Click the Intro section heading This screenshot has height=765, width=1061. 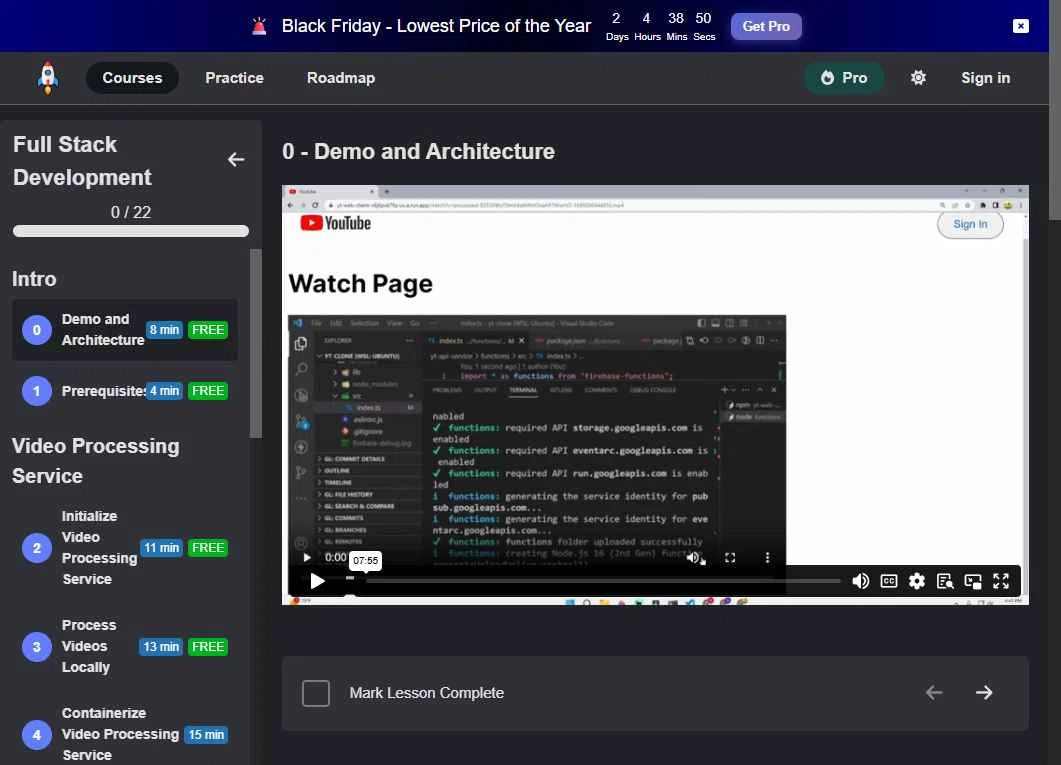point(34,279)
